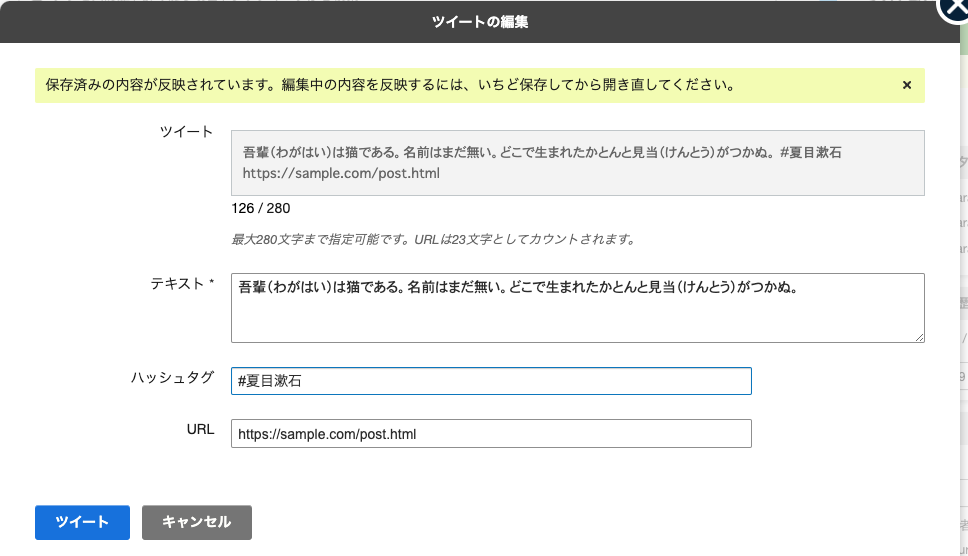Click the gray read-only tweet preview box
Screen dimensions: 968x556
[x=577, y=163]
